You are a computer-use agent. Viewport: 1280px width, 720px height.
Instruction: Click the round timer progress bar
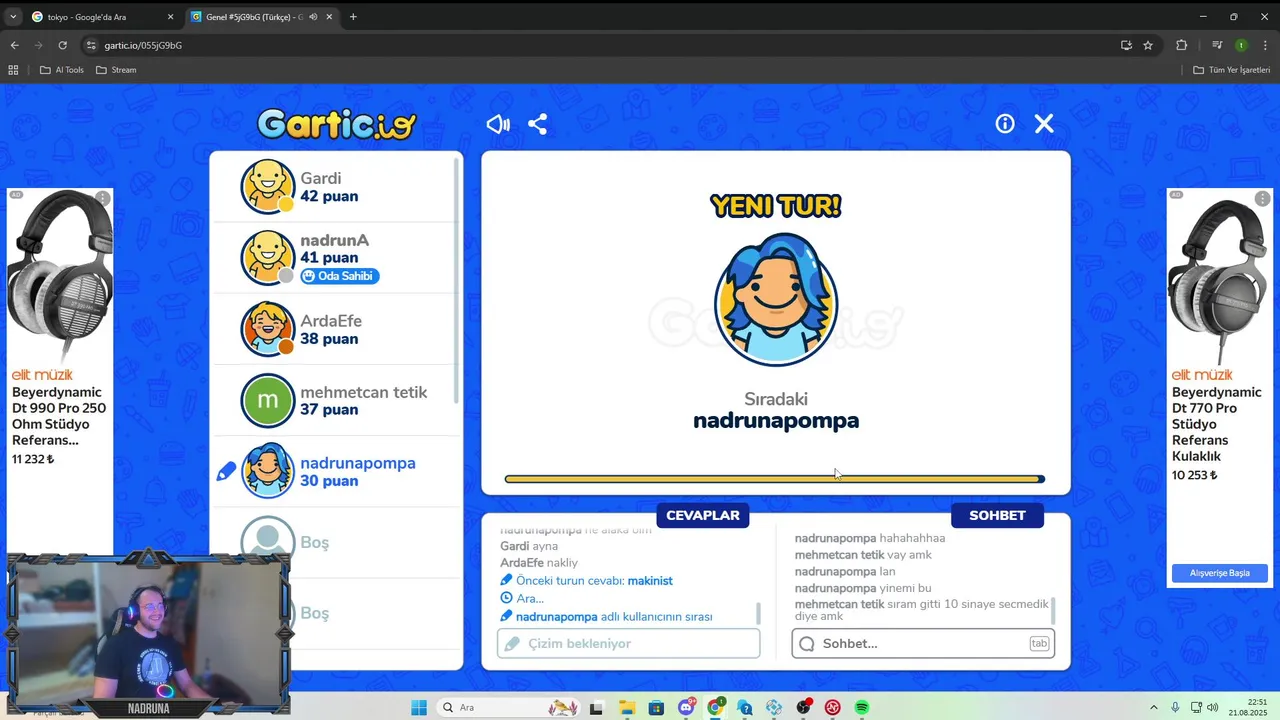(775, 479)
